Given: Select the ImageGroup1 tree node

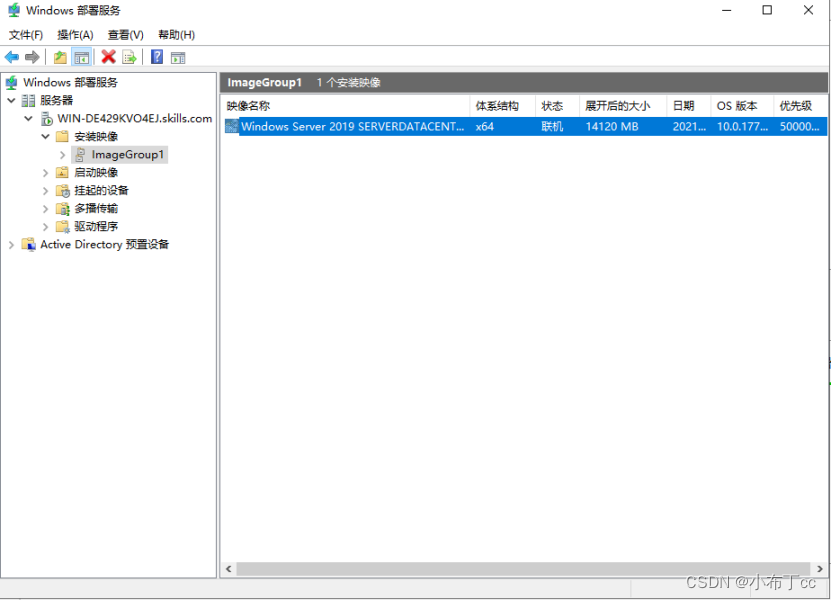Looking at the screenshot, I should coord(127,154).
